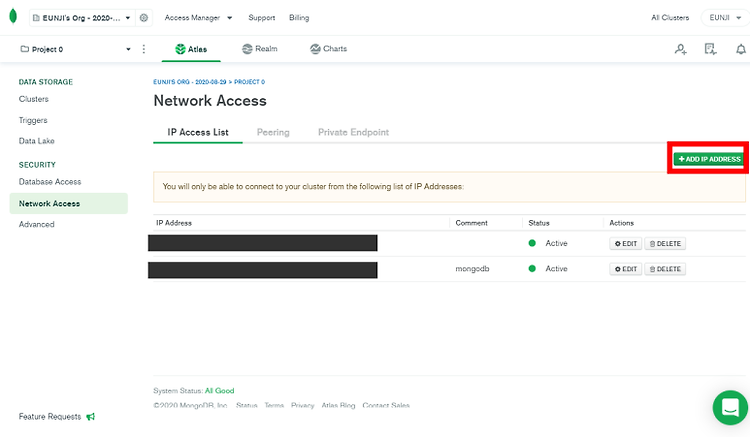Open organization settings gear icon
Viewport: 750px width, 437px height.
pyautogui.click(x=143, y=18)
